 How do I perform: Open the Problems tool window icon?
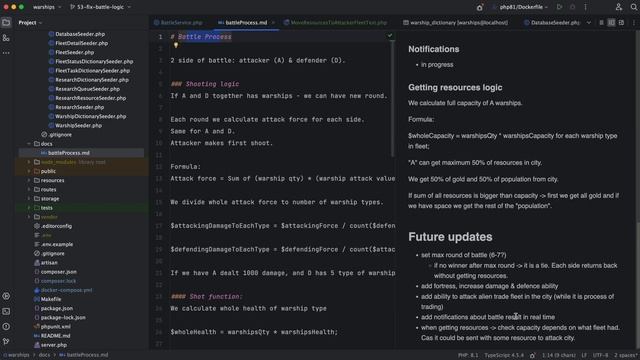6,327
